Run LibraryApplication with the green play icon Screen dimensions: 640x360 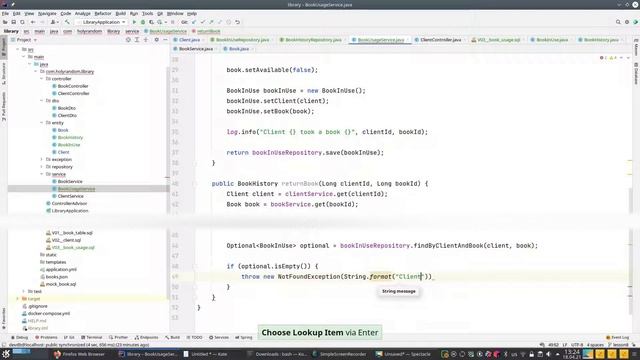tap(134, 22)
